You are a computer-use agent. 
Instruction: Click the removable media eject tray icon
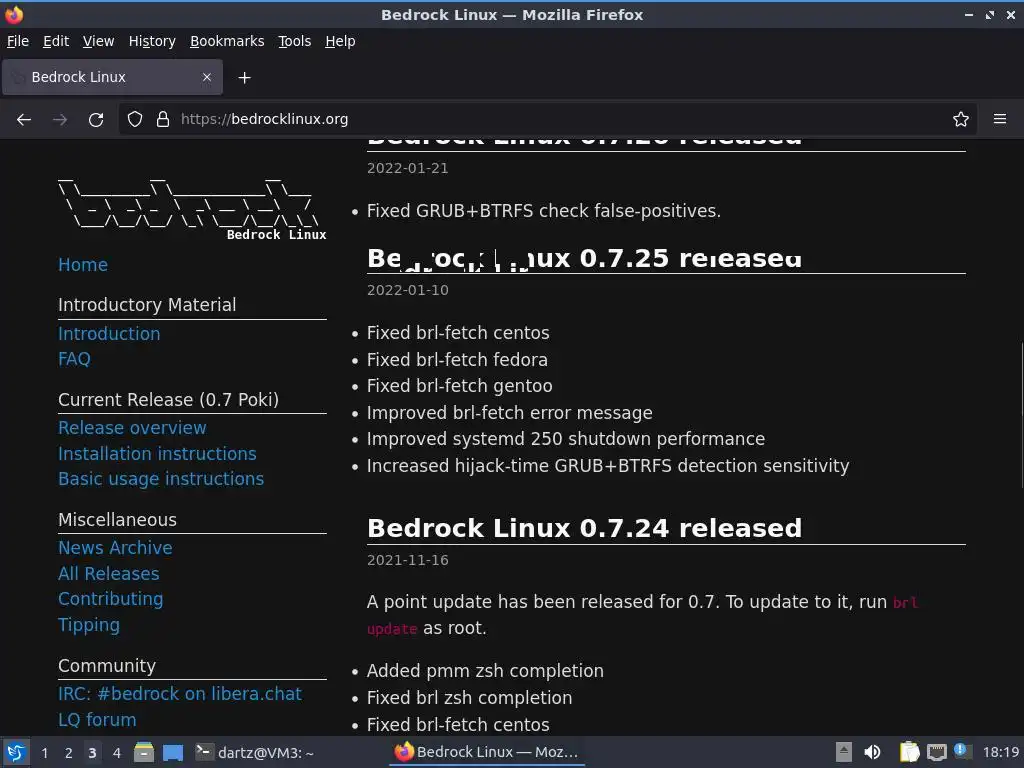tap(844, 752)
